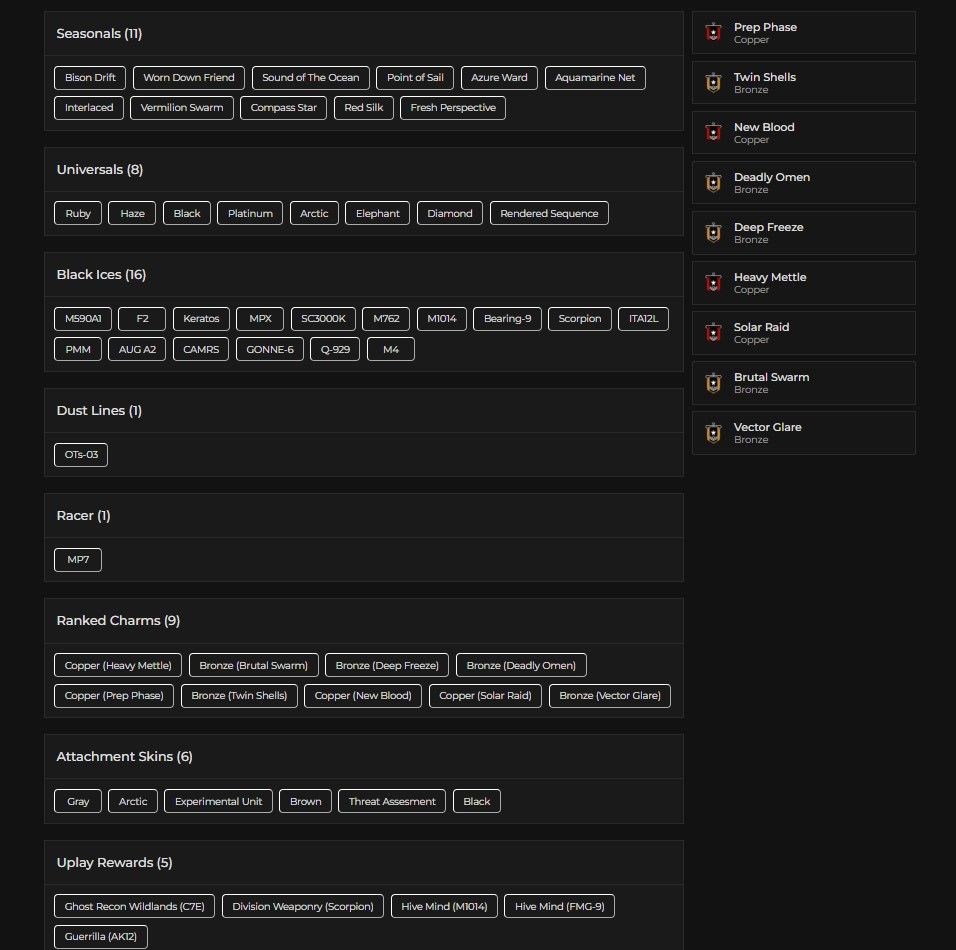The image size is (956, 950).
Task: Click the AUG A2 Black Ice tag
Action: pos(137,349)
